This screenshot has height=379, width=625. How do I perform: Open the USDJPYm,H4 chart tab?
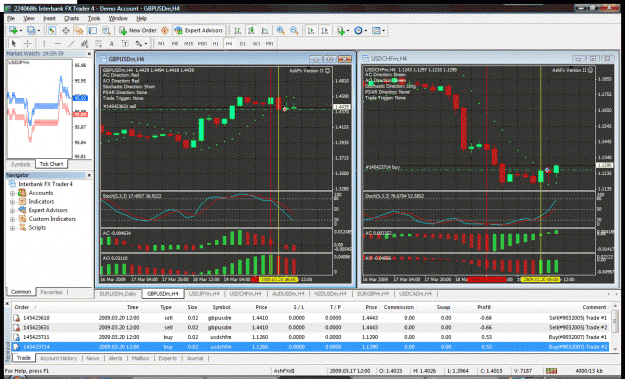tap(204, 294)
